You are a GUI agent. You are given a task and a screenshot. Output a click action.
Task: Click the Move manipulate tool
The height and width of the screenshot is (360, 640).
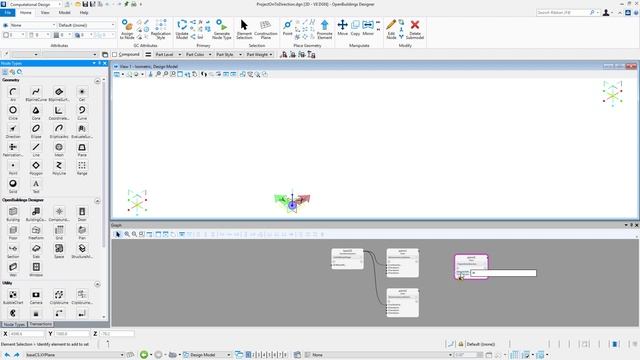(x=342, y=27)
